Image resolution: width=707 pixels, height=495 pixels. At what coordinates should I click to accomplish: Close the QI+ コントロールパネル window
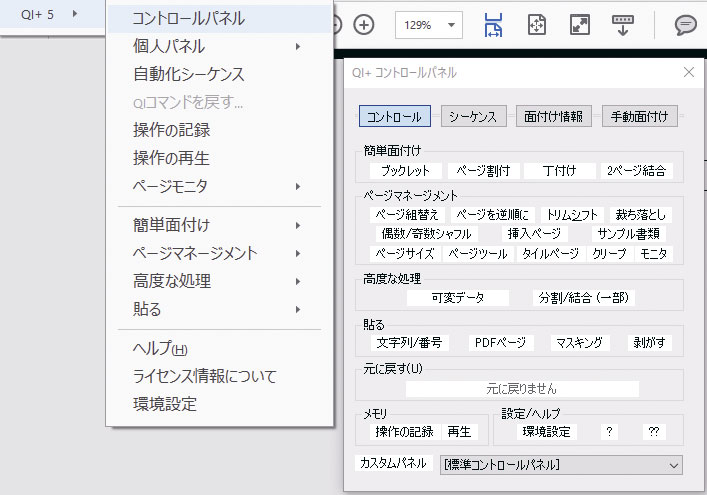tap(689, 72)
